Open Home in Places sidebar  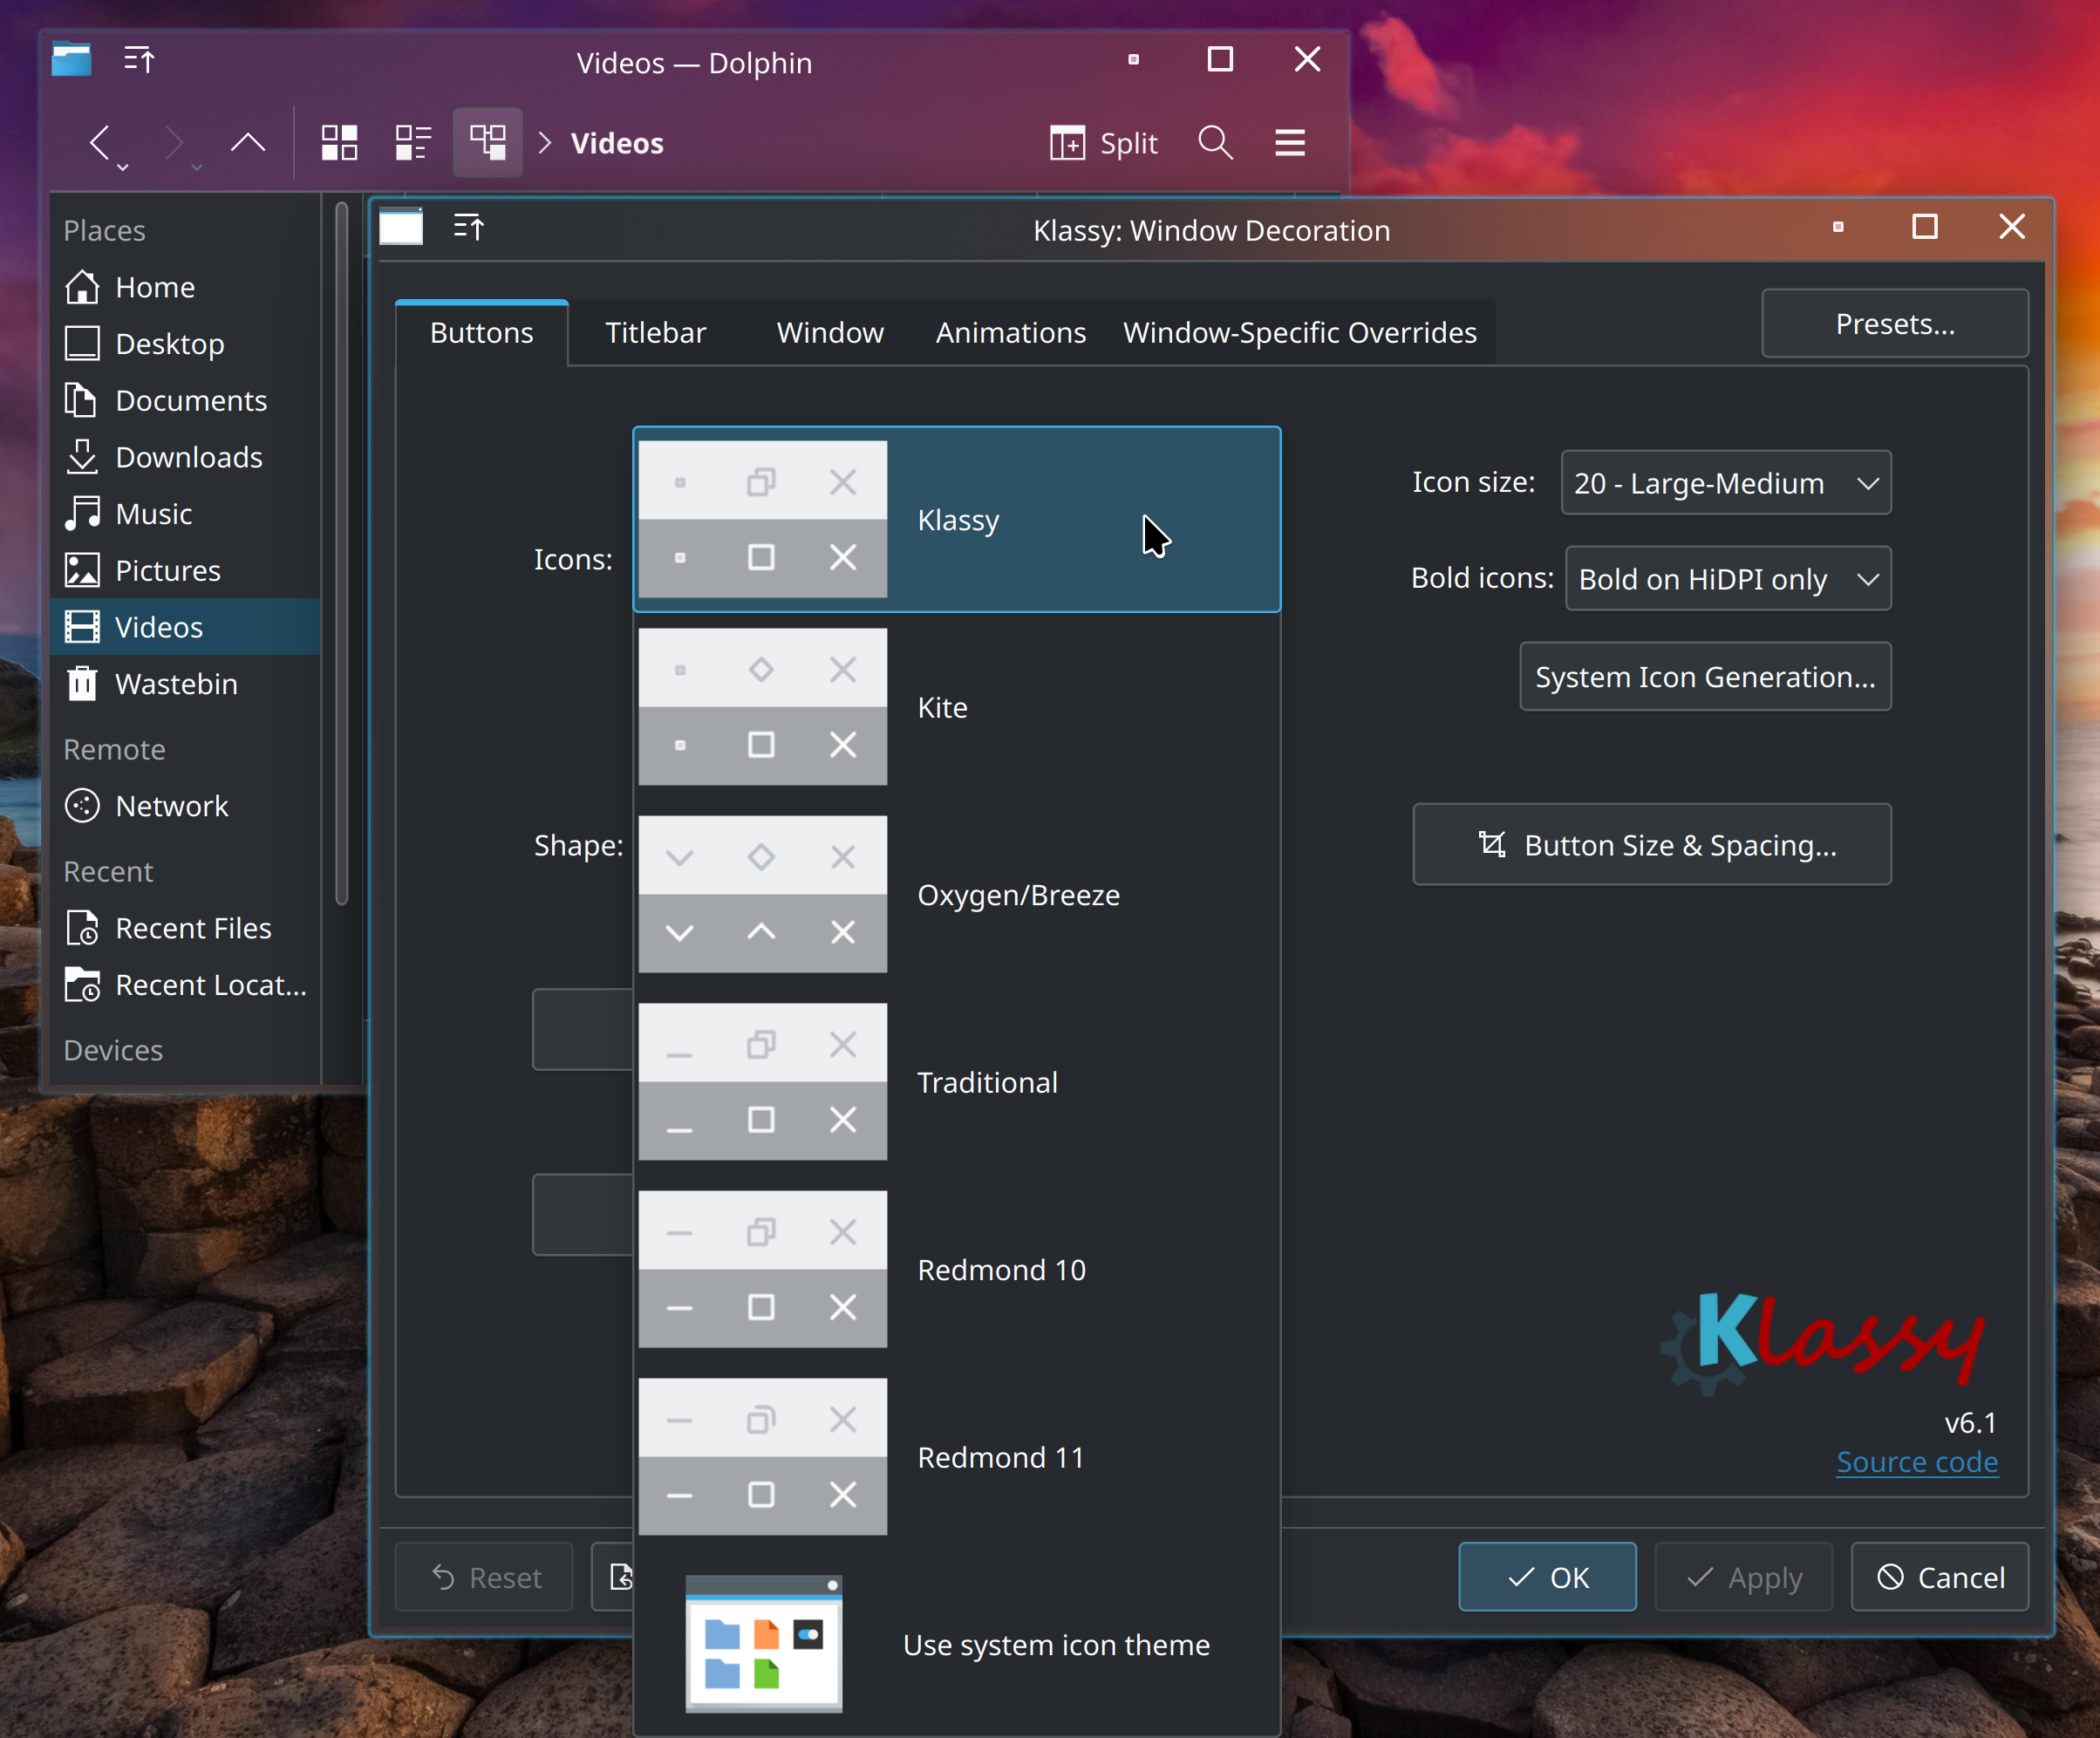click(x=185, y=287)
